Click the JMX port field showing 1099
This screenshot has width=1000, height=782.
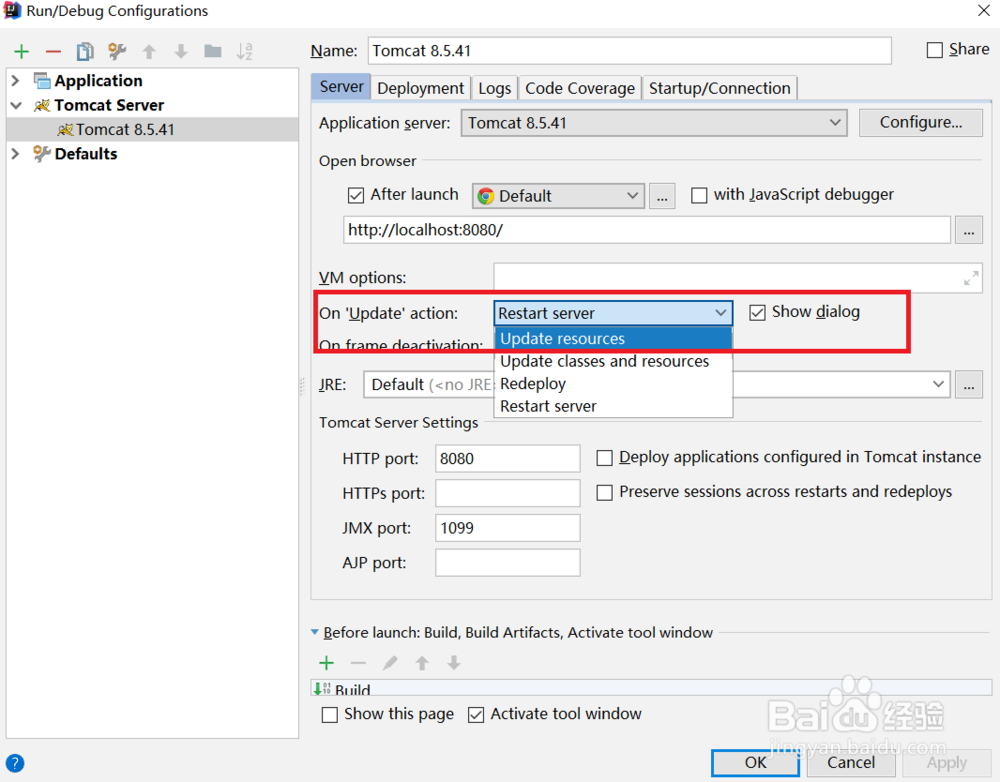[x=508, y=528]
